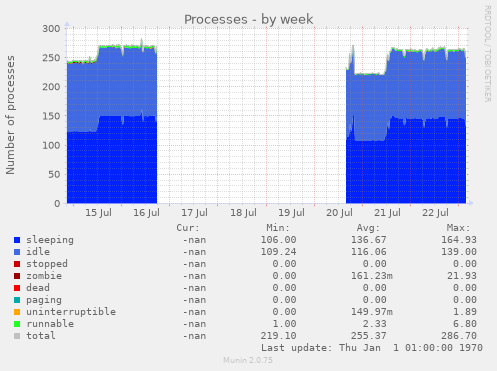Viewport: 497px width, 371px height.
Task: Click zombie average value 161.23m
Action: 372,276
